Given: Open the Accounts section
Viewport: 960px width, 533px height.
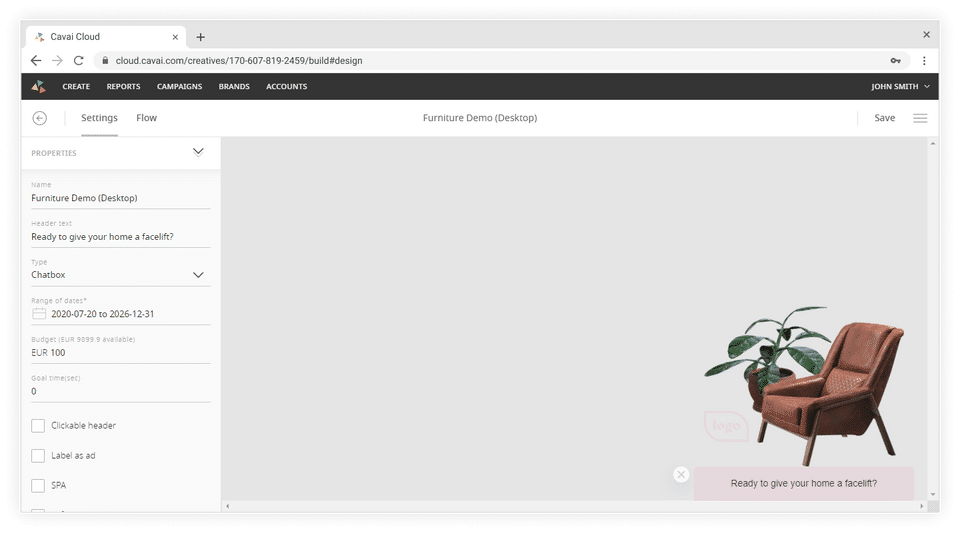Looking at the screenshot, I should coord(287,87).
